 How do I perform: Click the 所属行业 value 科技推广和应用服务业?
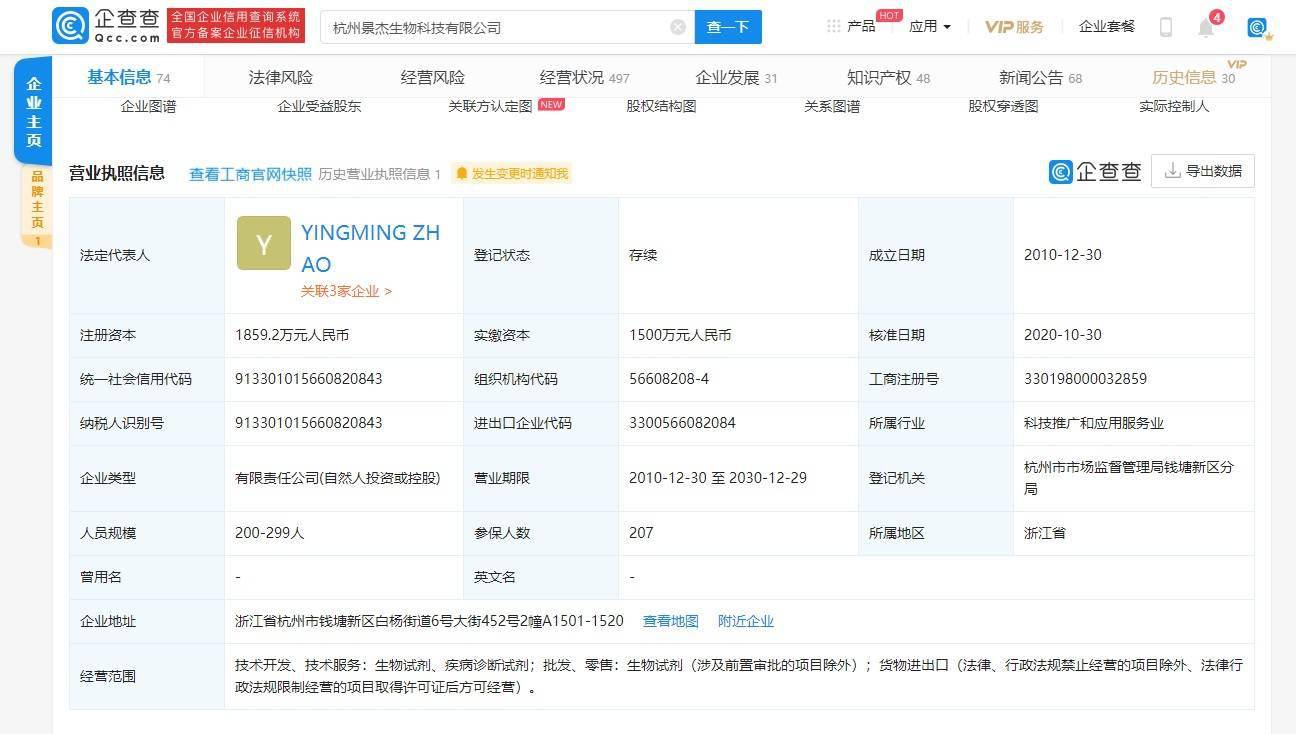click(x=1094, y=423)
